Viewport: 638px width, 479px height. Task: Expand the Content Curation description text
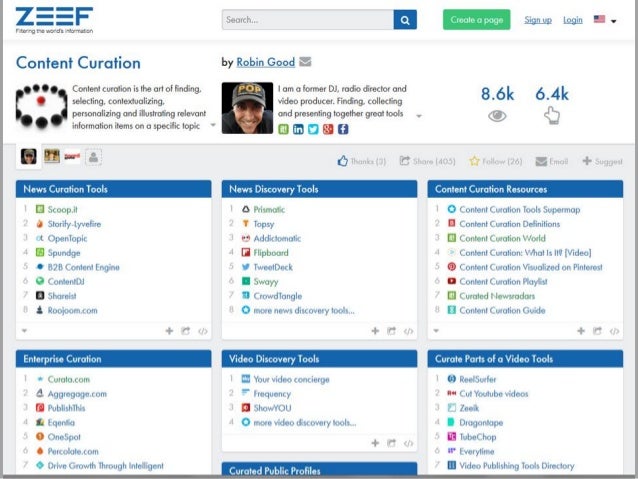coord(213,125)
